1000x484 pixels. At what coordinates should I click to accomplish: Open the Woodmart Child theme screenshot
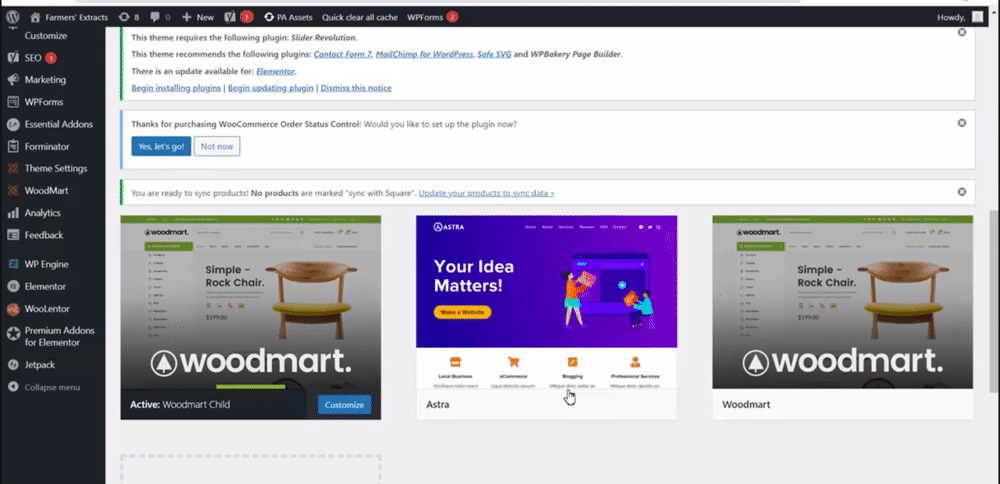tap(251, 302)
